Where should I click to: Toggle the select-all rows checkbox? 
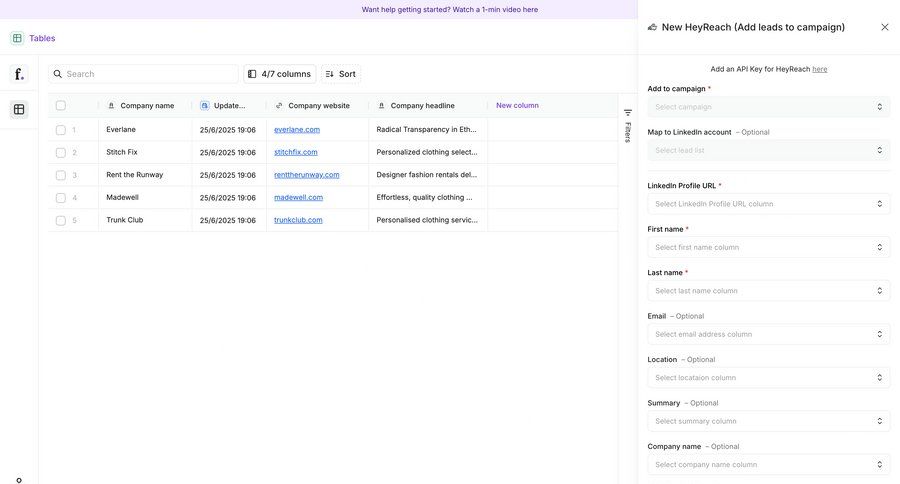61,106
